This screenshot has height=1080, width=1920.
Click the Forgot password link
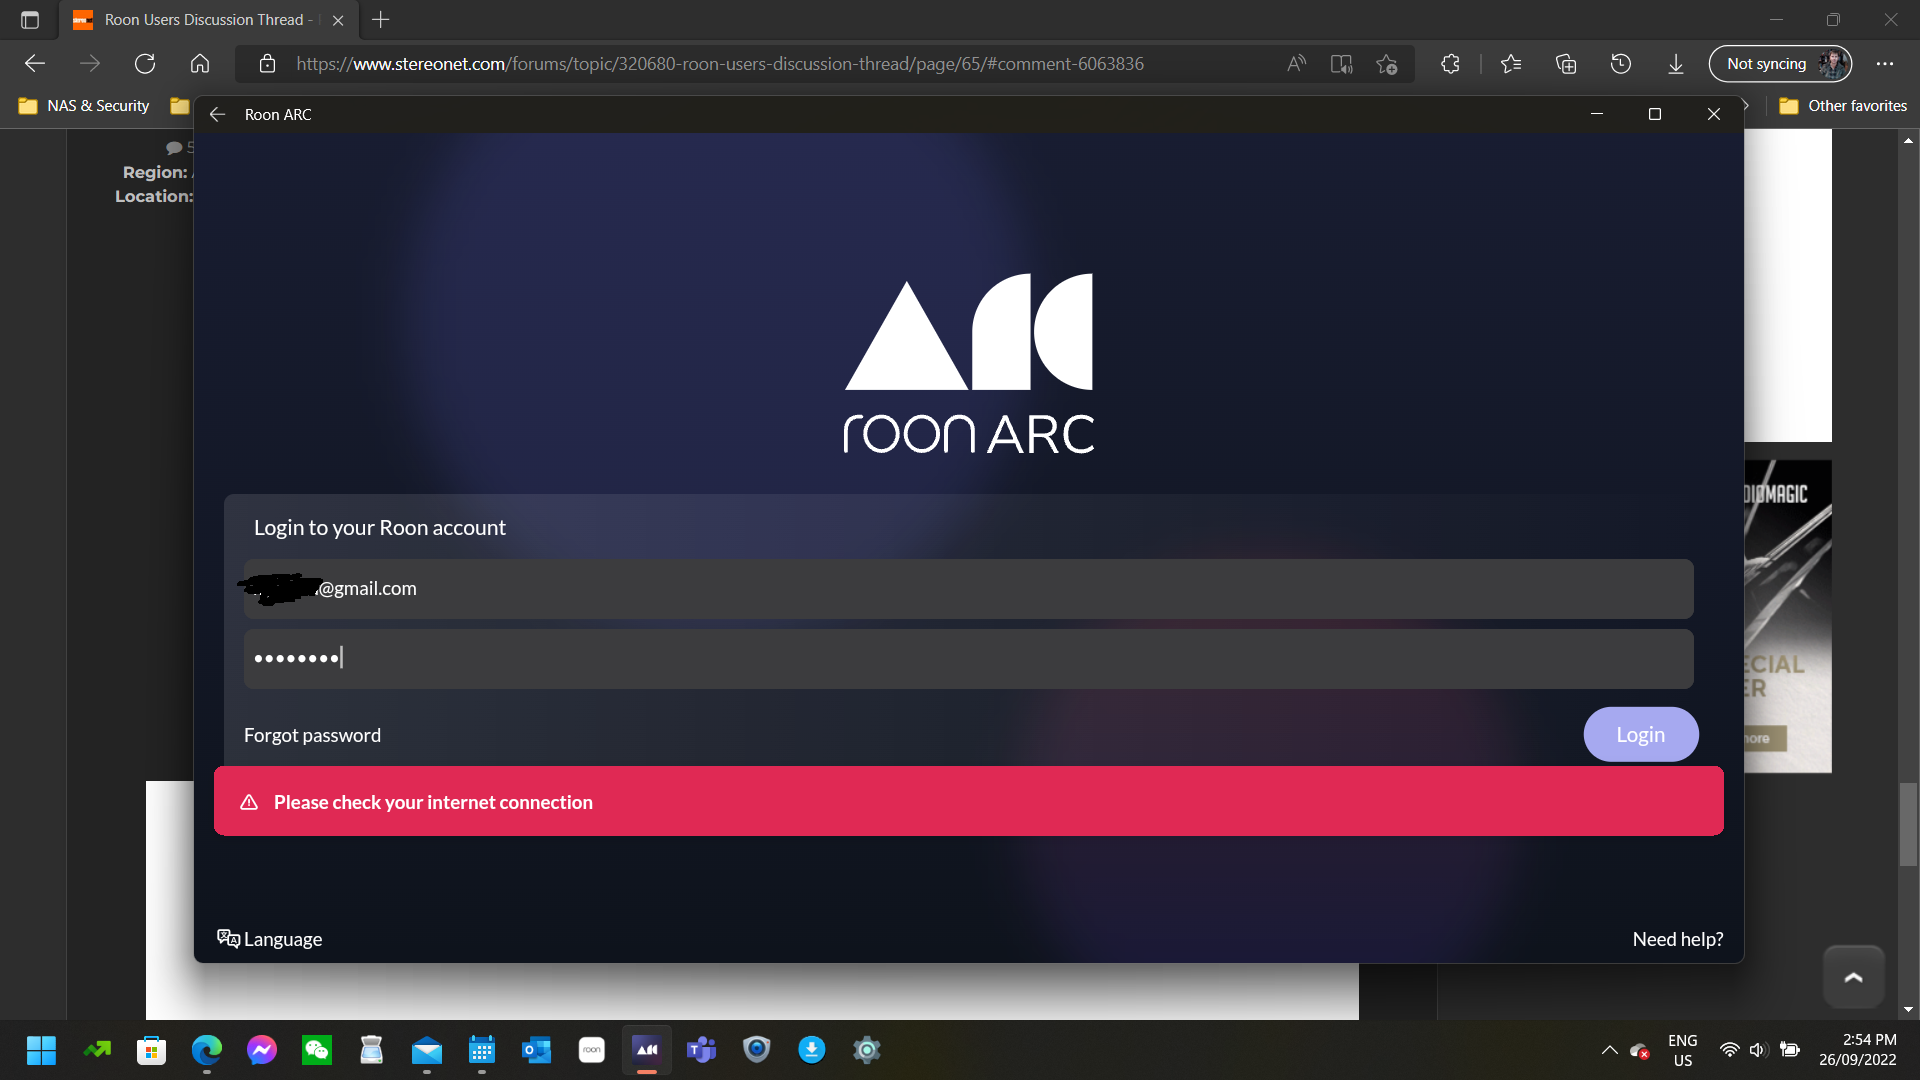point(312,735)
